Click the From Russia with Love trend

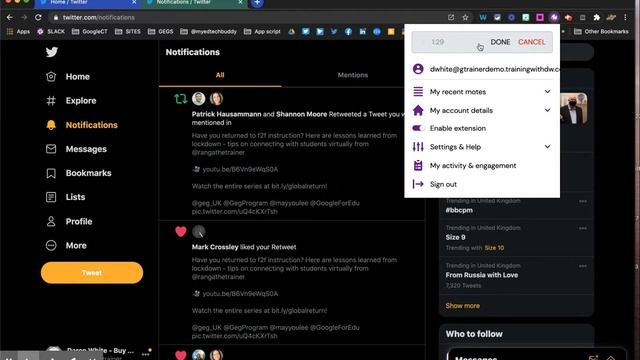(482, 275)
